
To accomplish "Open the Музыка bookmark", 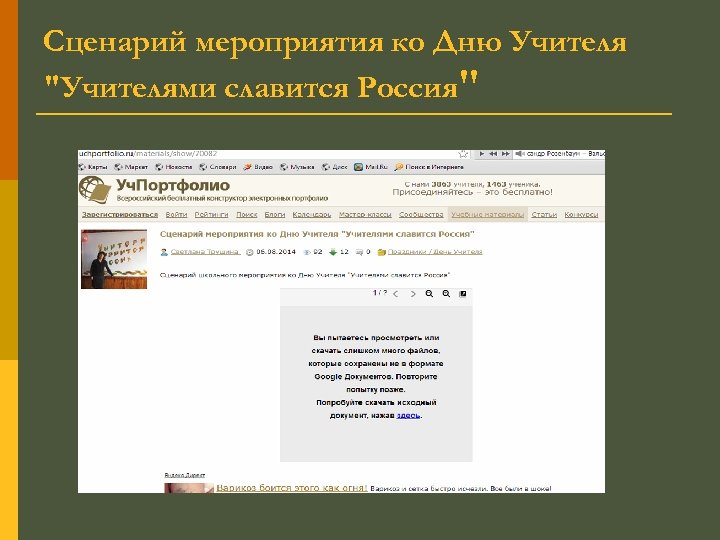I will click(297, 167).
